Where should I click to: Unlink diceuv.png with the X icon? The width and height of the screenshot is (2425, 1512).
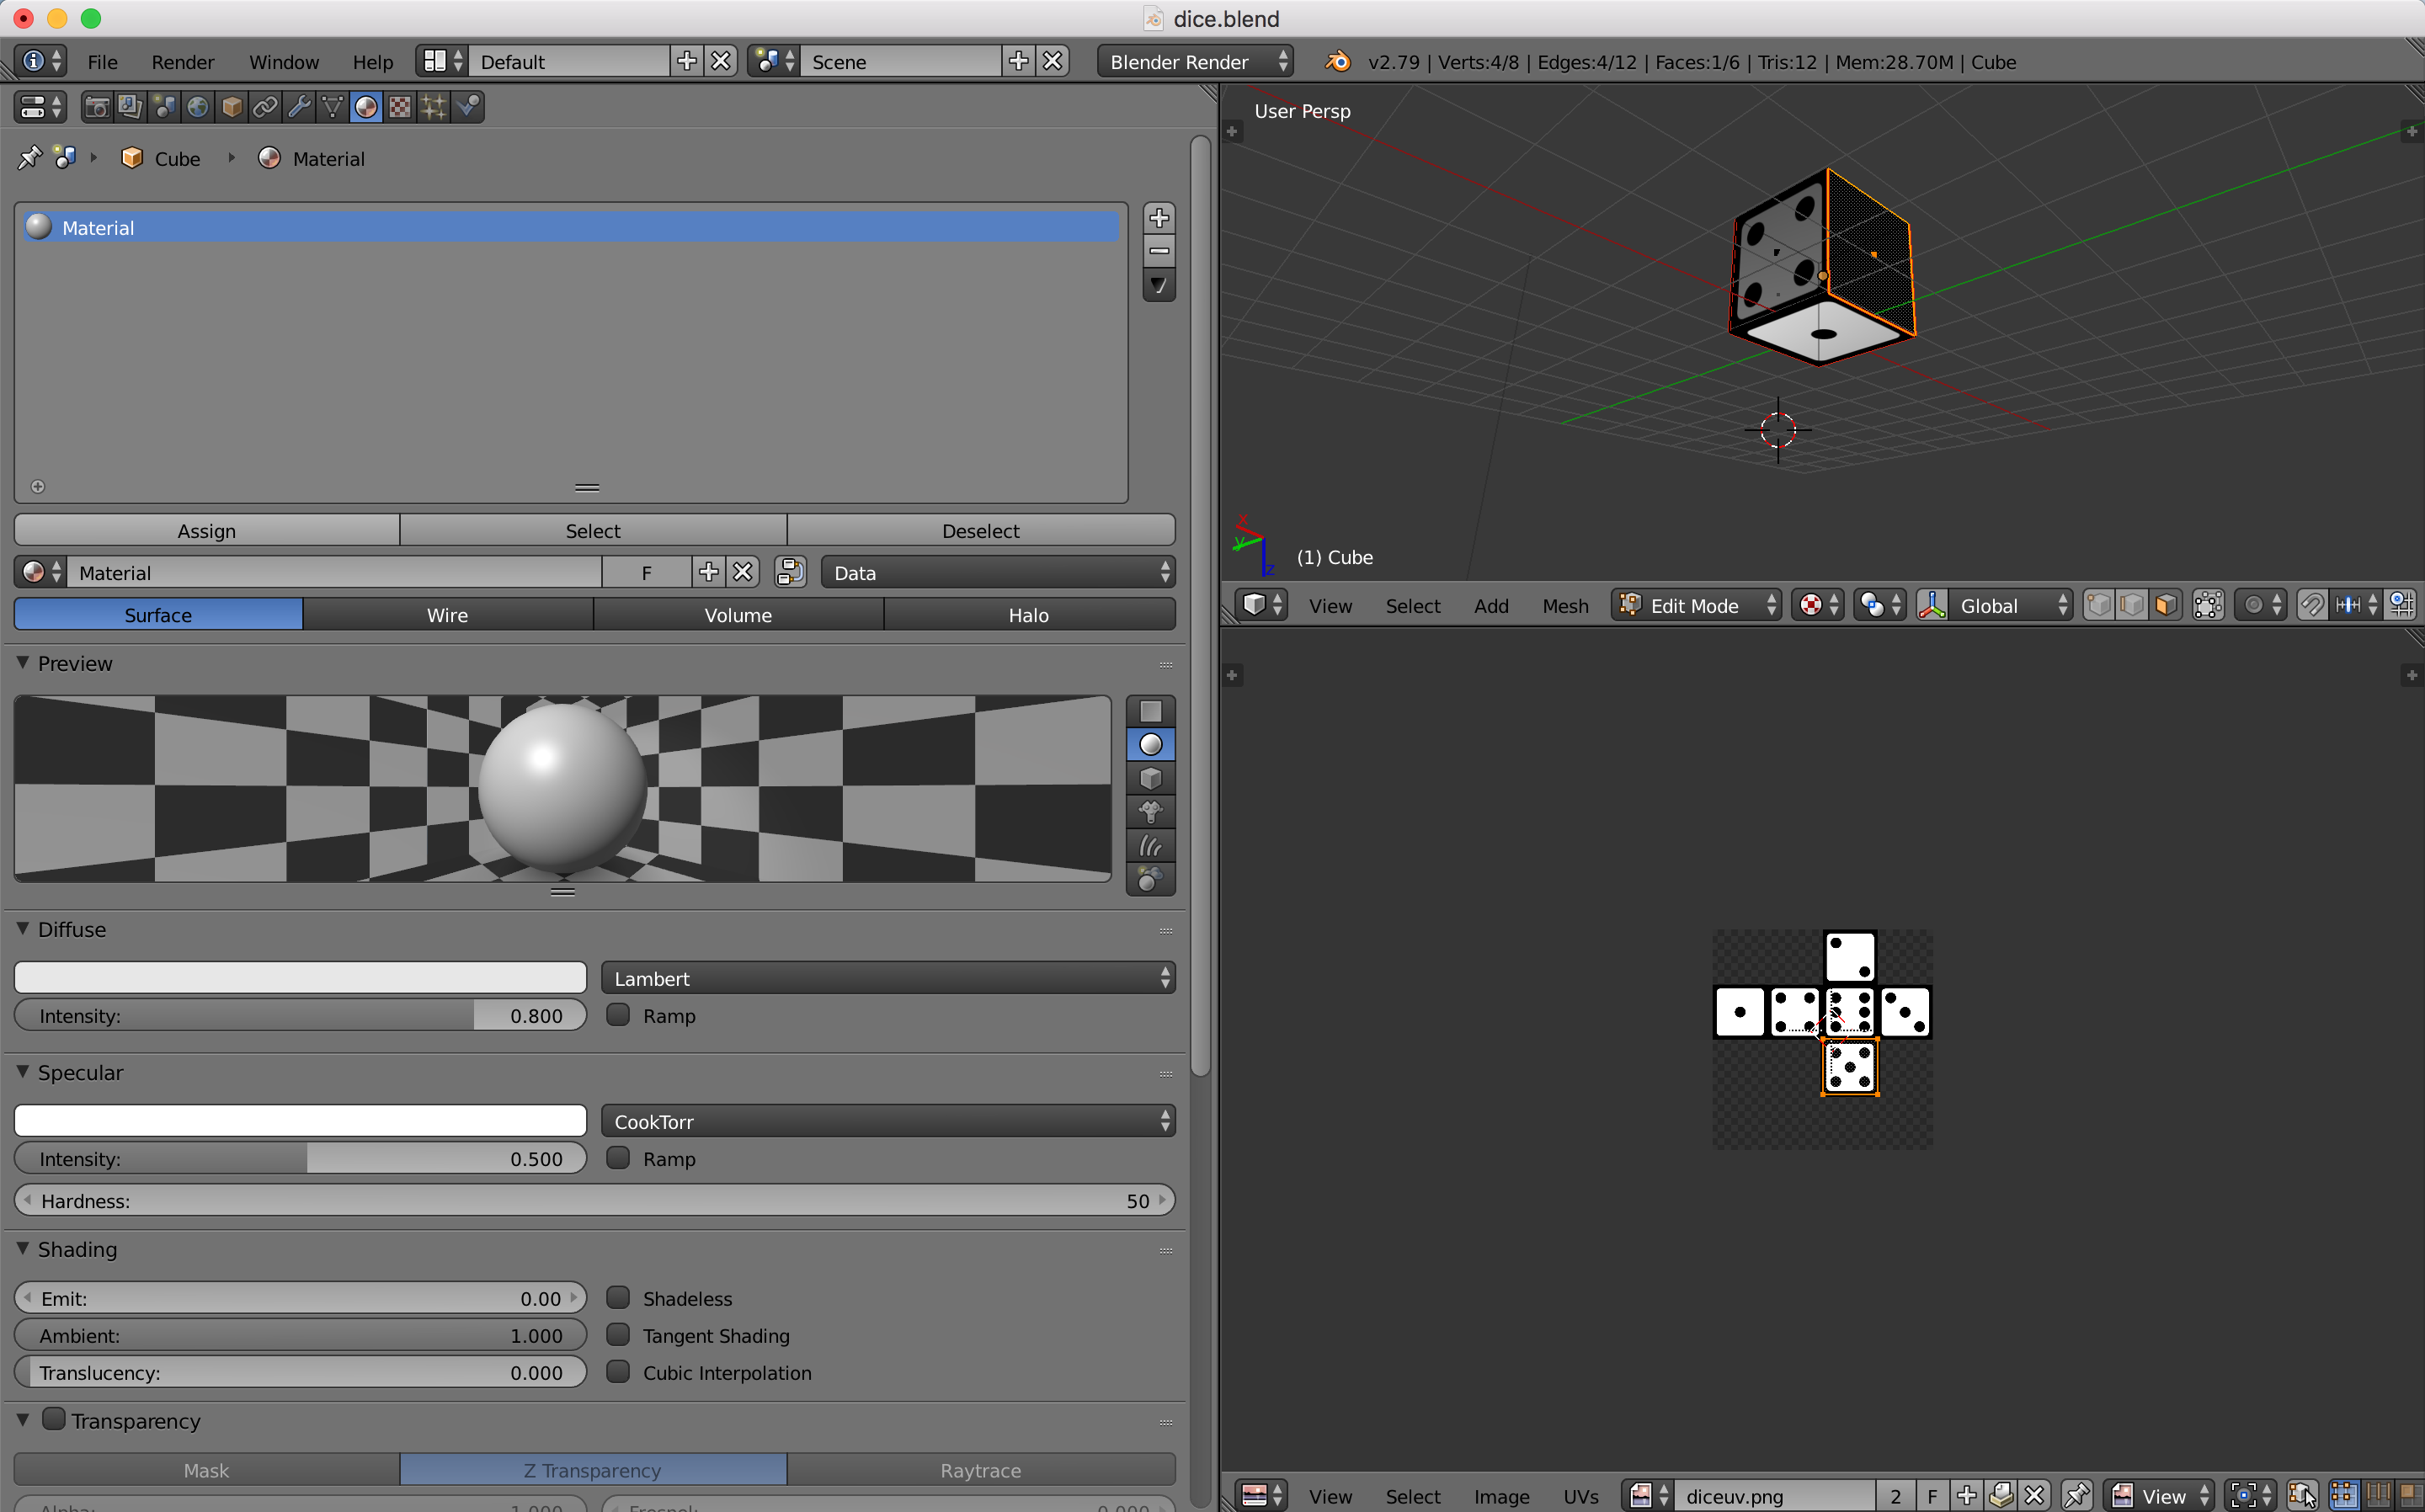coord(2034,1496)
